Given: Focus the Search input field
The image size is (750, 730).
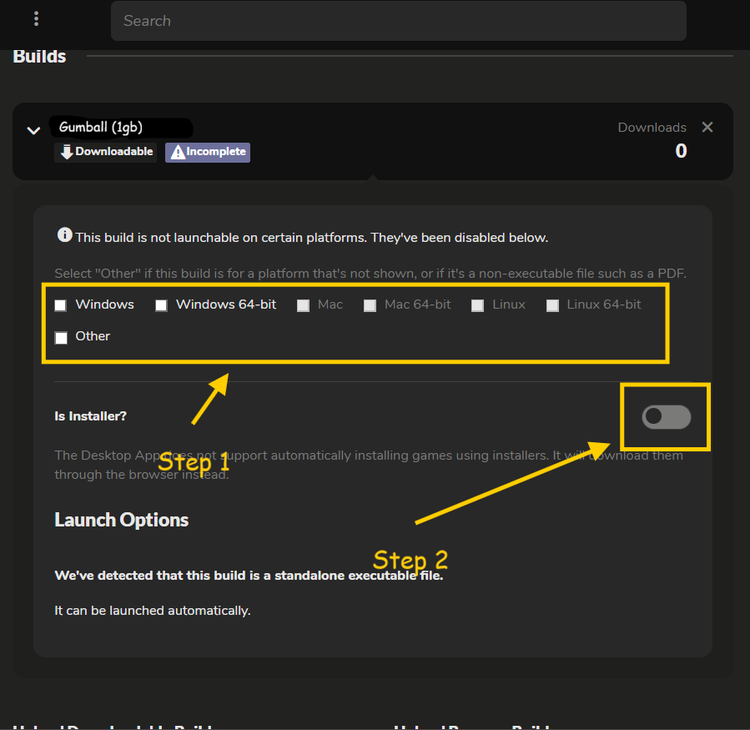Looking at the screenshot, I should click(x=398, y=21).
